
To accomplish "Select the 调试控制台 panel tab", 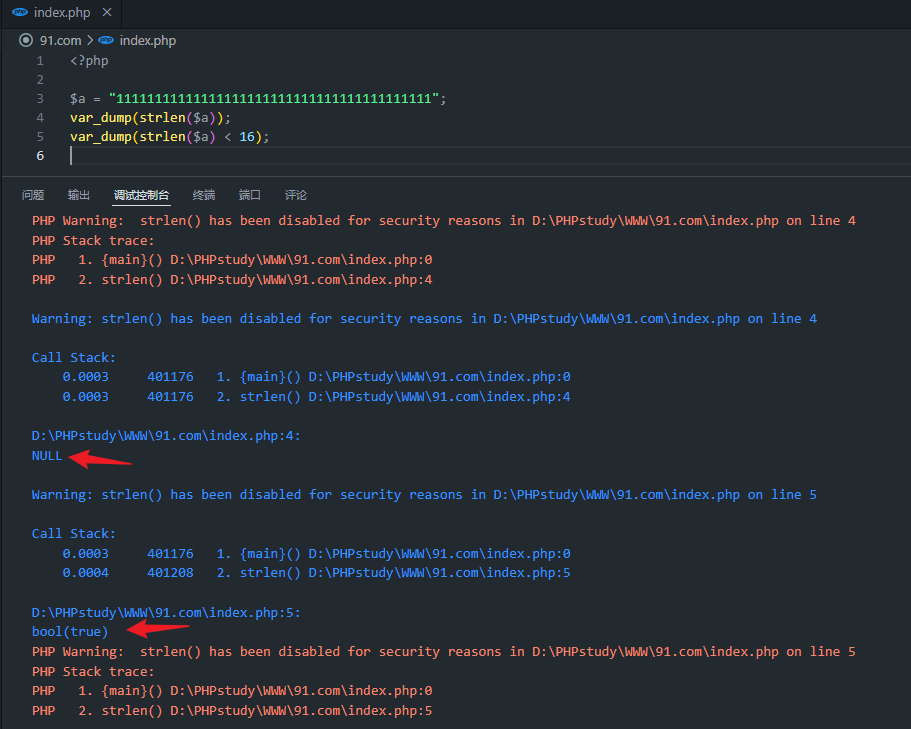I will 141,195.
